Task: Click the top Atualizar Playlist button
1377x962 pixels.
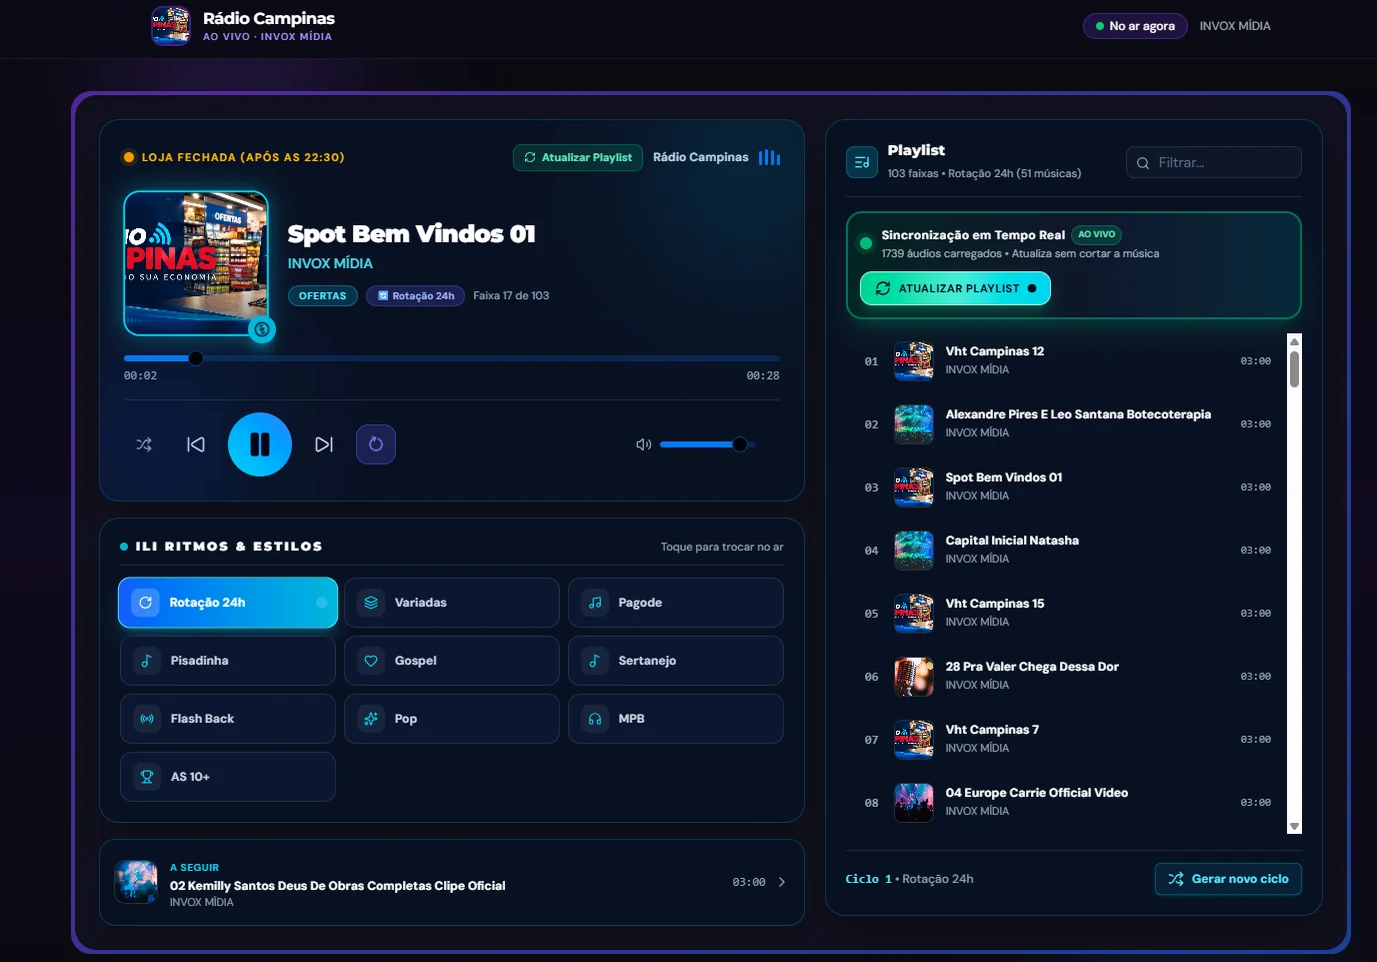Action: (x=578, y=158)
